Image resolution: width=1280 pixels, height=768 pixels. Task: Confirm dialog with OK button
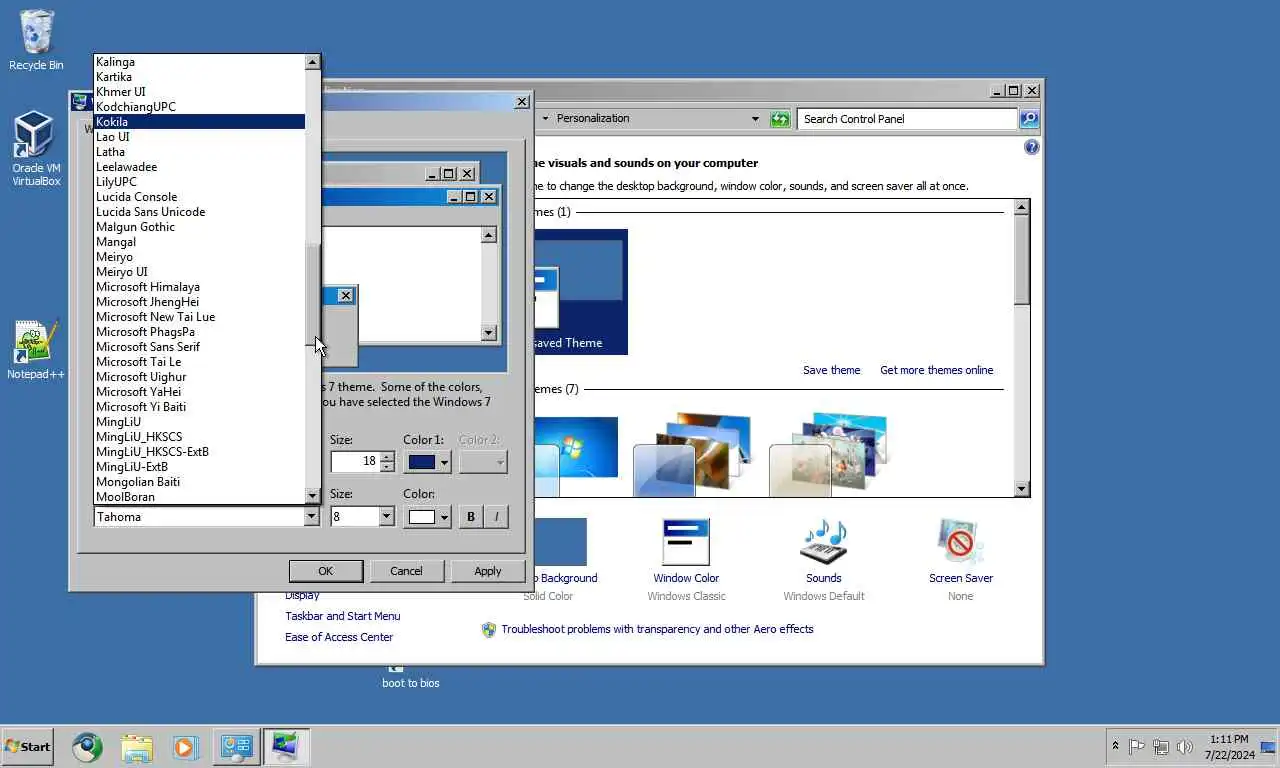(x=326, y=571)
